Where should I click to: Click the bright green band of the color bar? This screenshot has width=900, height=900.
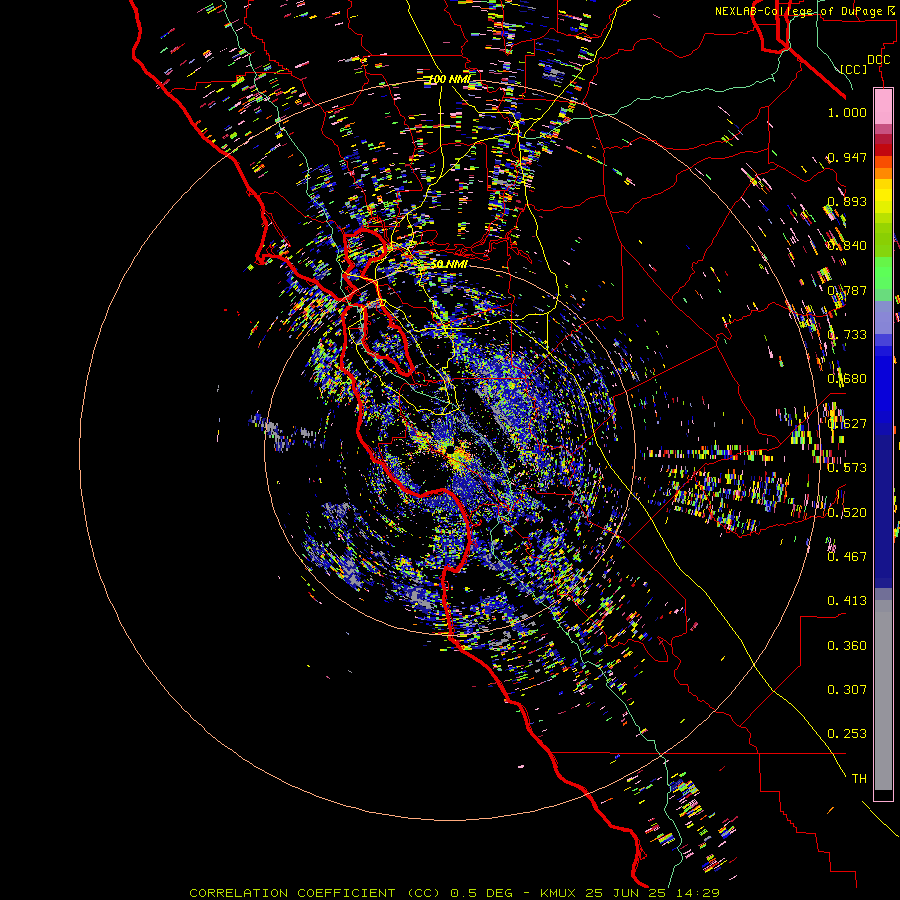pyautogui.click(x=883, y=272)
